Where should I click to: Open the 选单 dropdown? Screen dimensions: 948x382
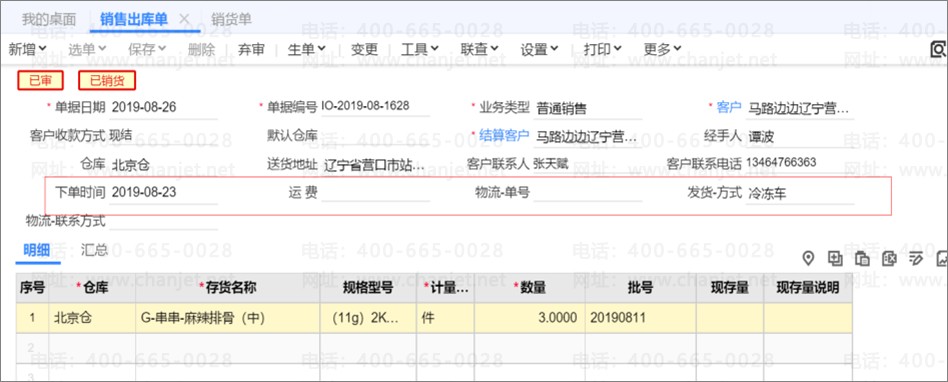(87, 50)
